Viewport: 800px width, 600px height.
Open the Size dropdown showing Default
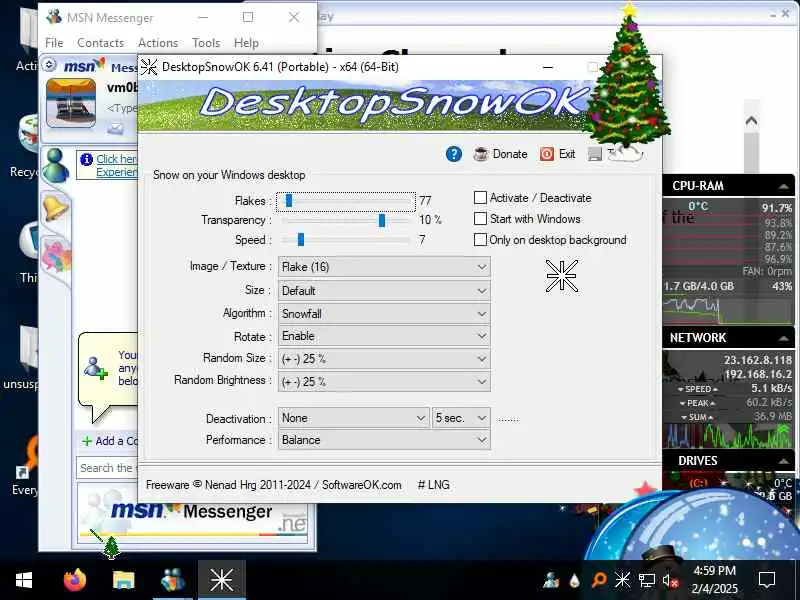pos(384,291)
